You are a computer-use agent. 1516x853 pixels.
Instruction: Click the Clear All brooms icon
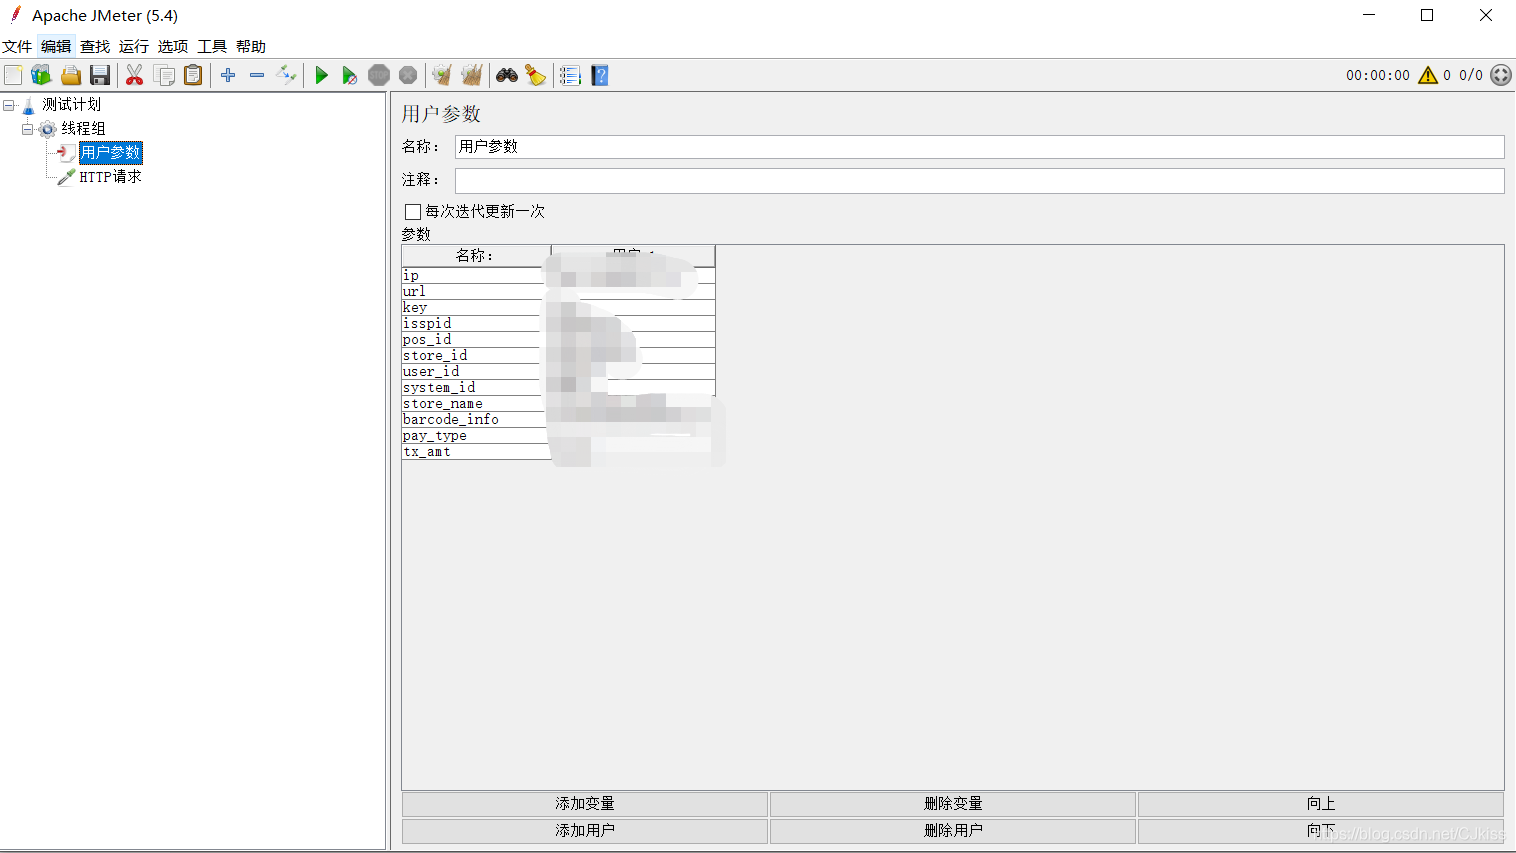pyautogui.click(x=472, y=75)
